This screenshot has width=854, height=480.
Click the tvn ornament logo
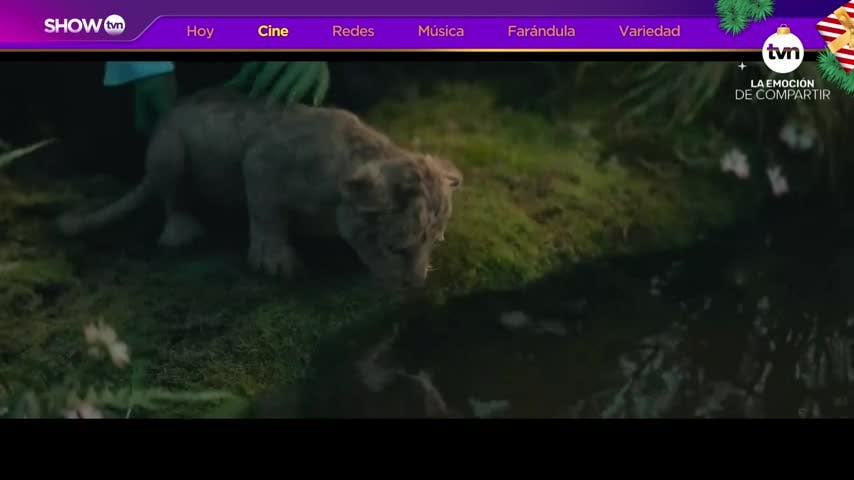(783, 50)
